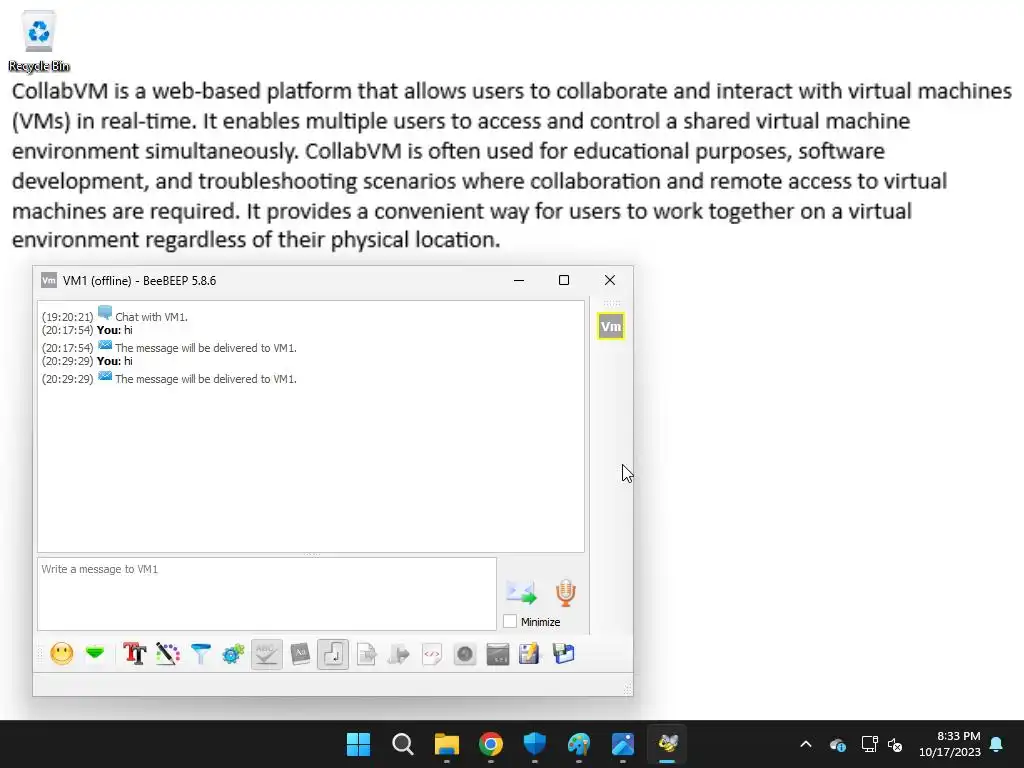Switch to BeeBEEP bee icon in taskbar
Image resolution: width=1024 pixels, height=768 pixels.
point(667,744)
